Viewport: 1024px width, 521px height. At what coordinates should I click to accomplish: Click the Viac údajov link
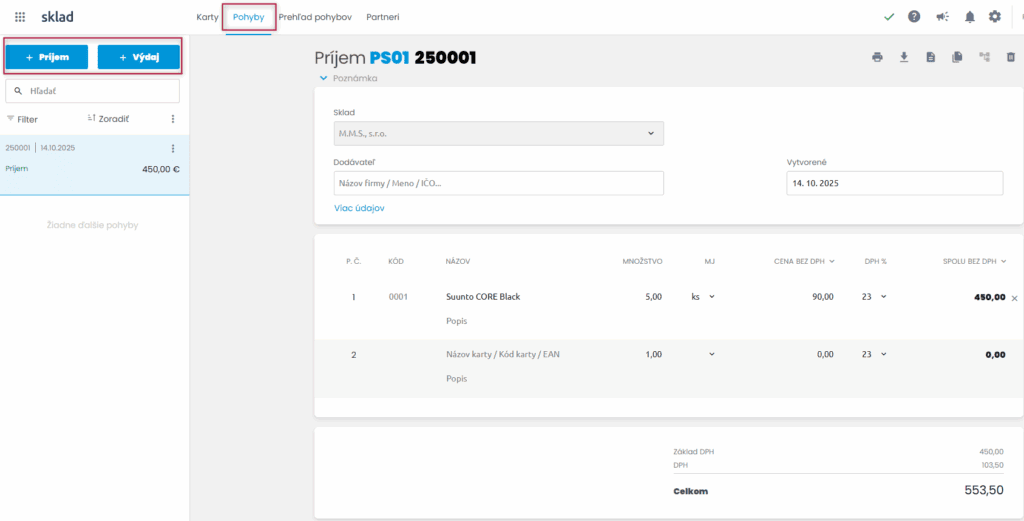(359, 208)
